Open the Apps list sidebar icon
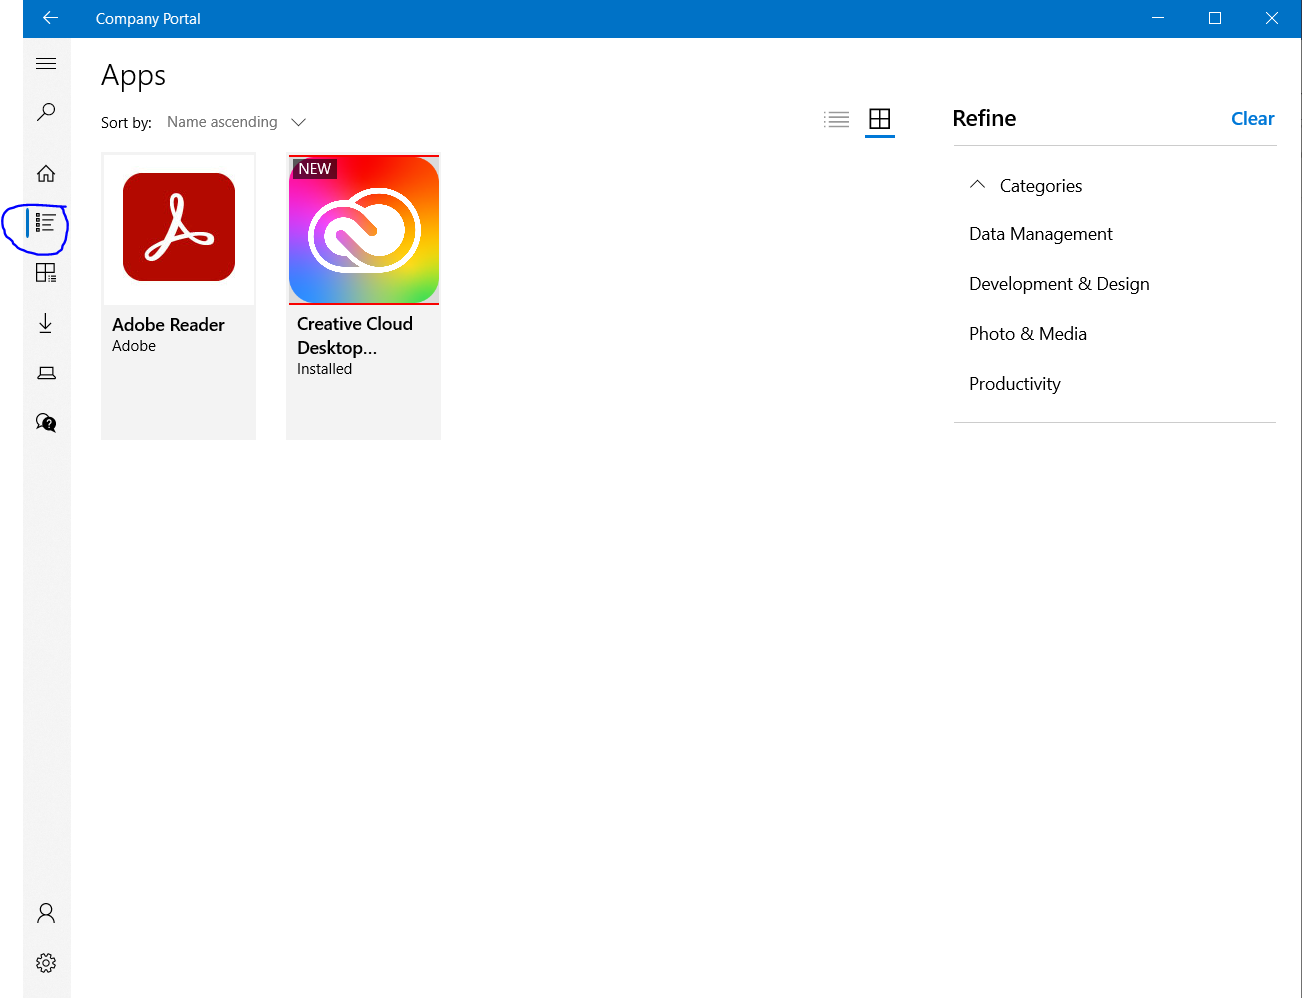1302x998 pixels. point(46,222)
